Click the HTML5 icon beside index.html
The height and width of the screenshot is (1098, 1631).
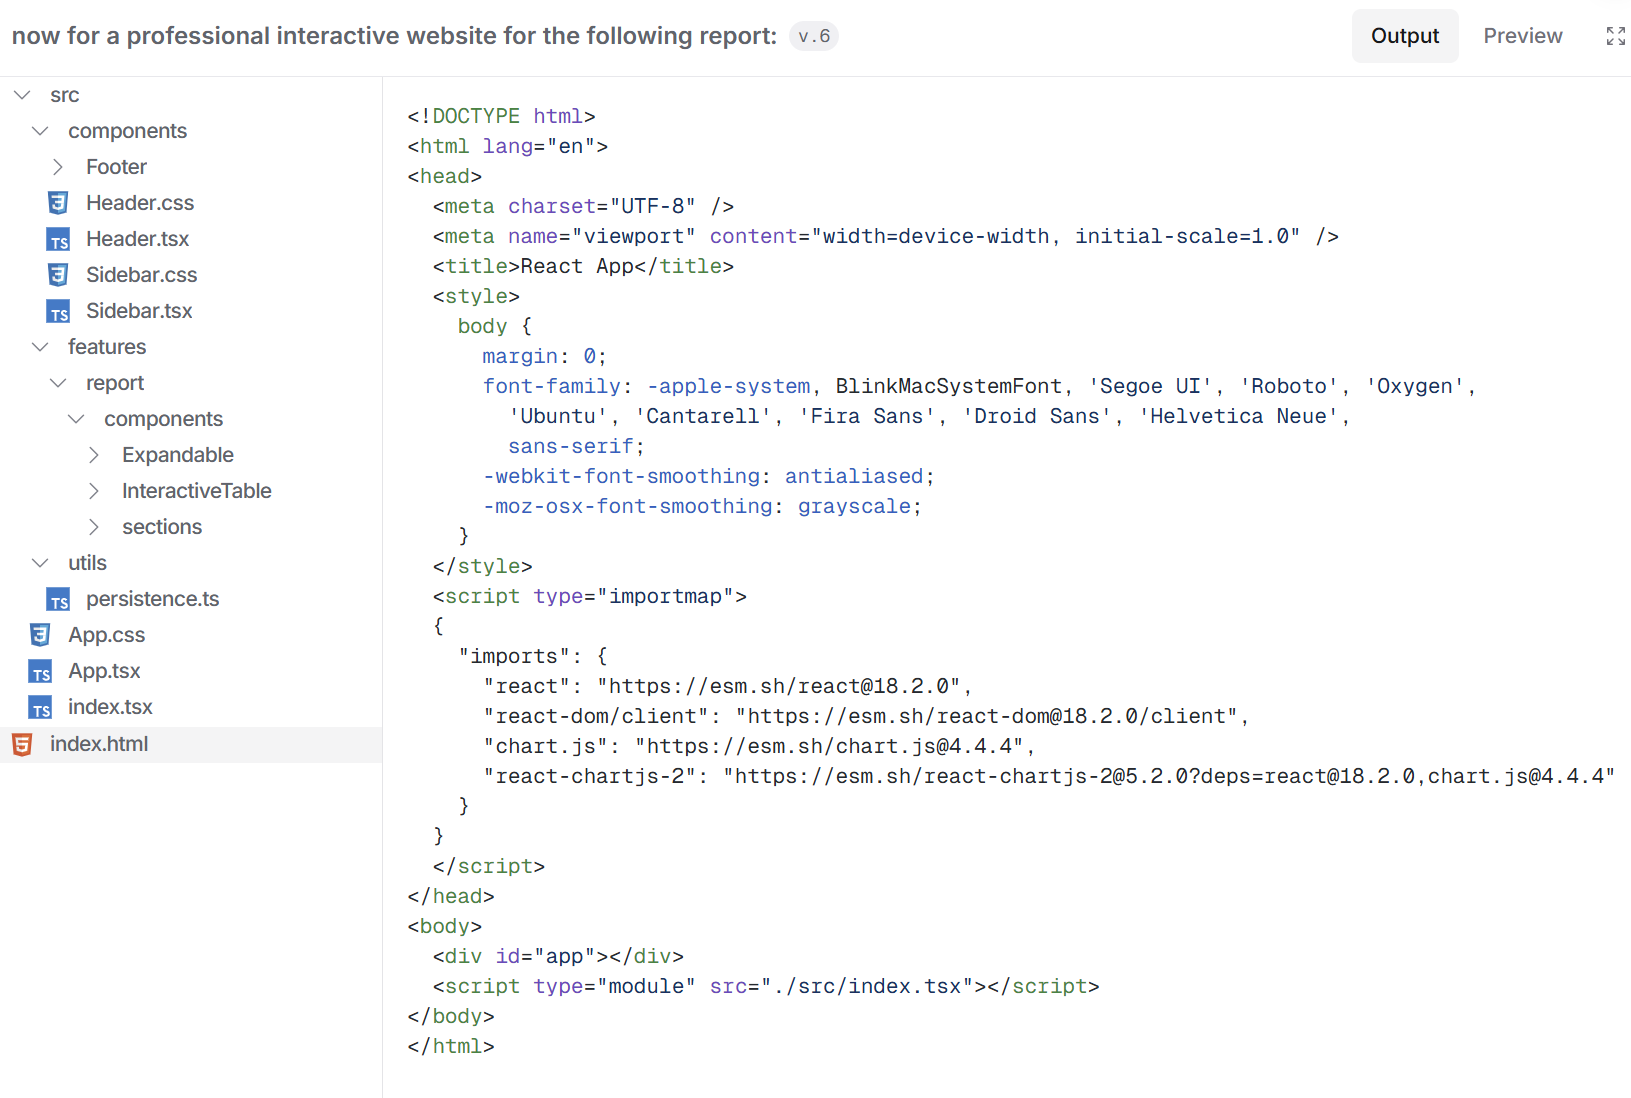[x=22, y=744]
